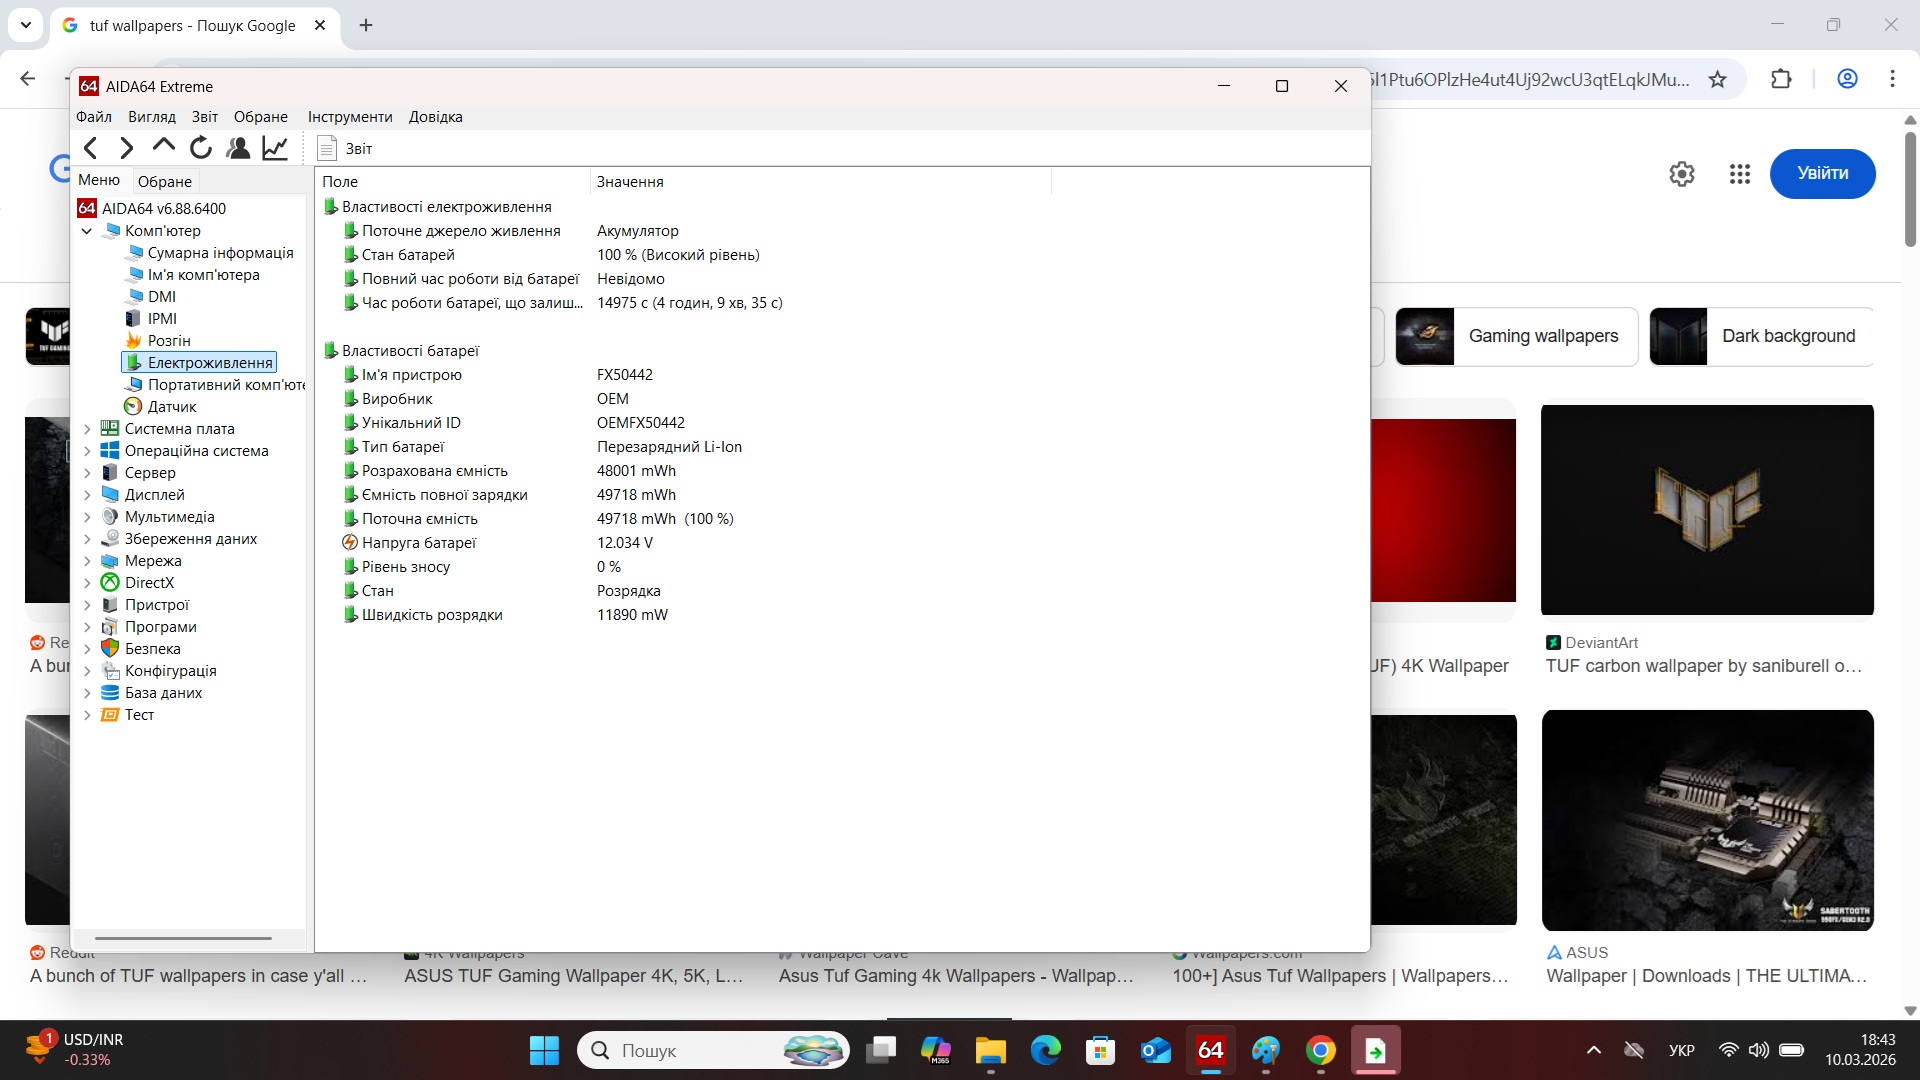Open the Розгін flame icon entry

tap(168, 340)
